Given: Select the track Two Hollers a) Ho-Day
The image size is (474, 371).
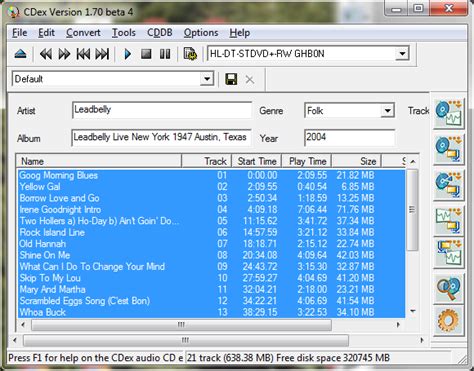Looking at the screenshot, I should [x=211, y=221].
